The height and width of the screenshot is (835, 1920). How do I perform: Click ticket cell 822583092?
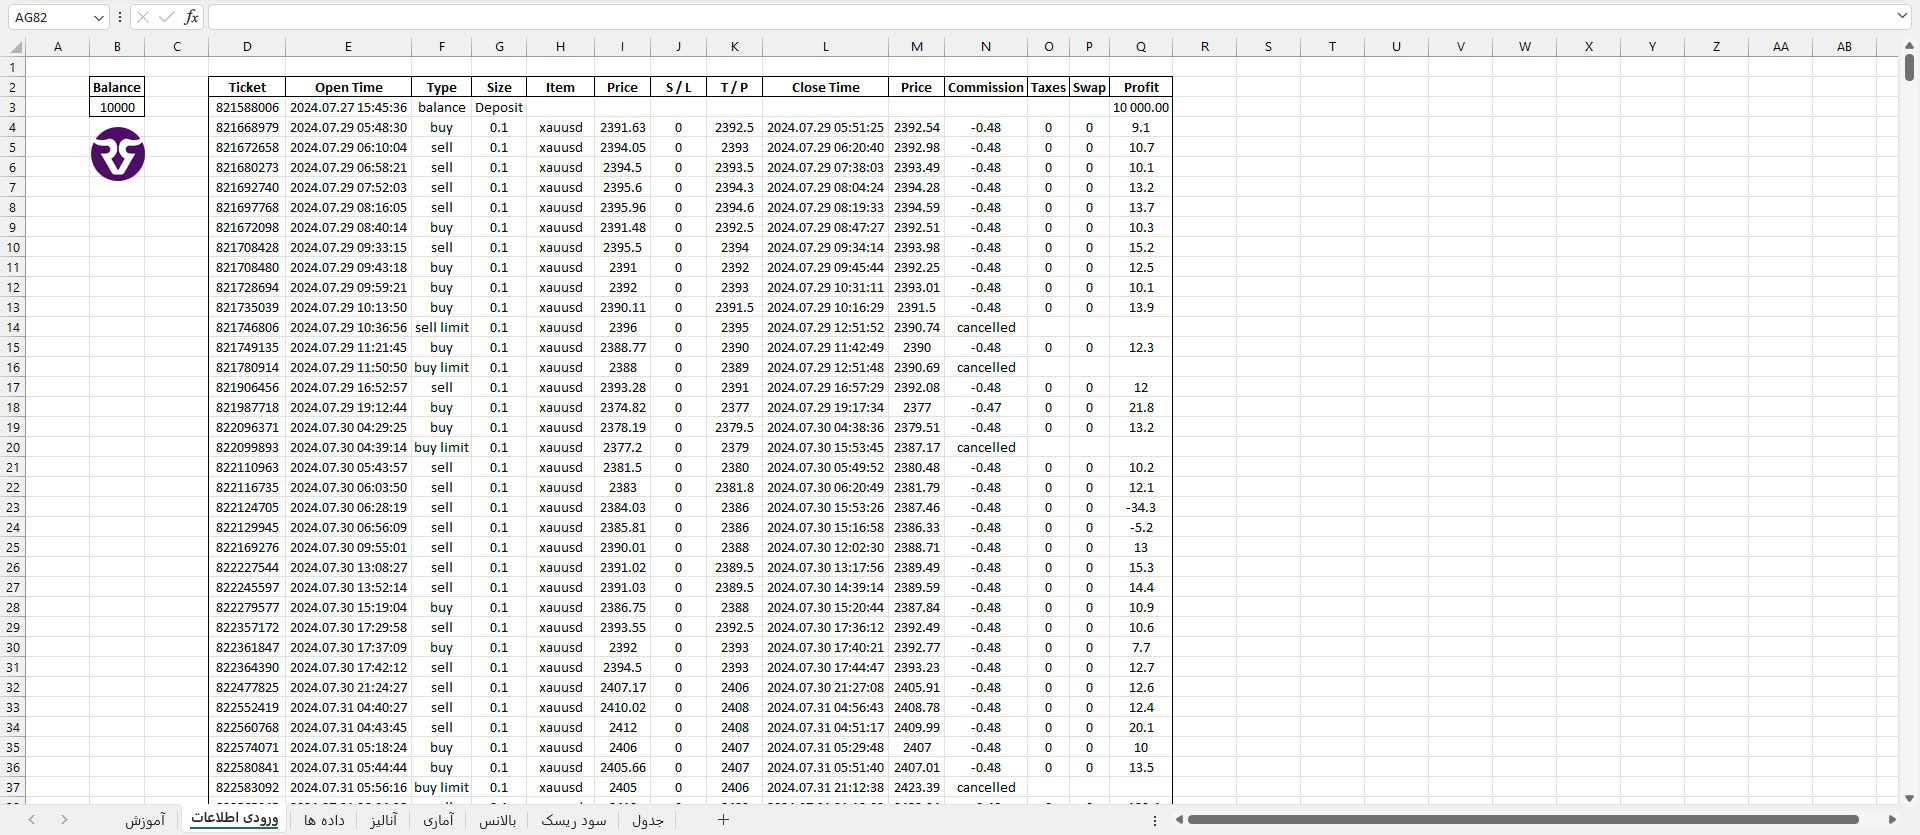[x=247, y=787]
